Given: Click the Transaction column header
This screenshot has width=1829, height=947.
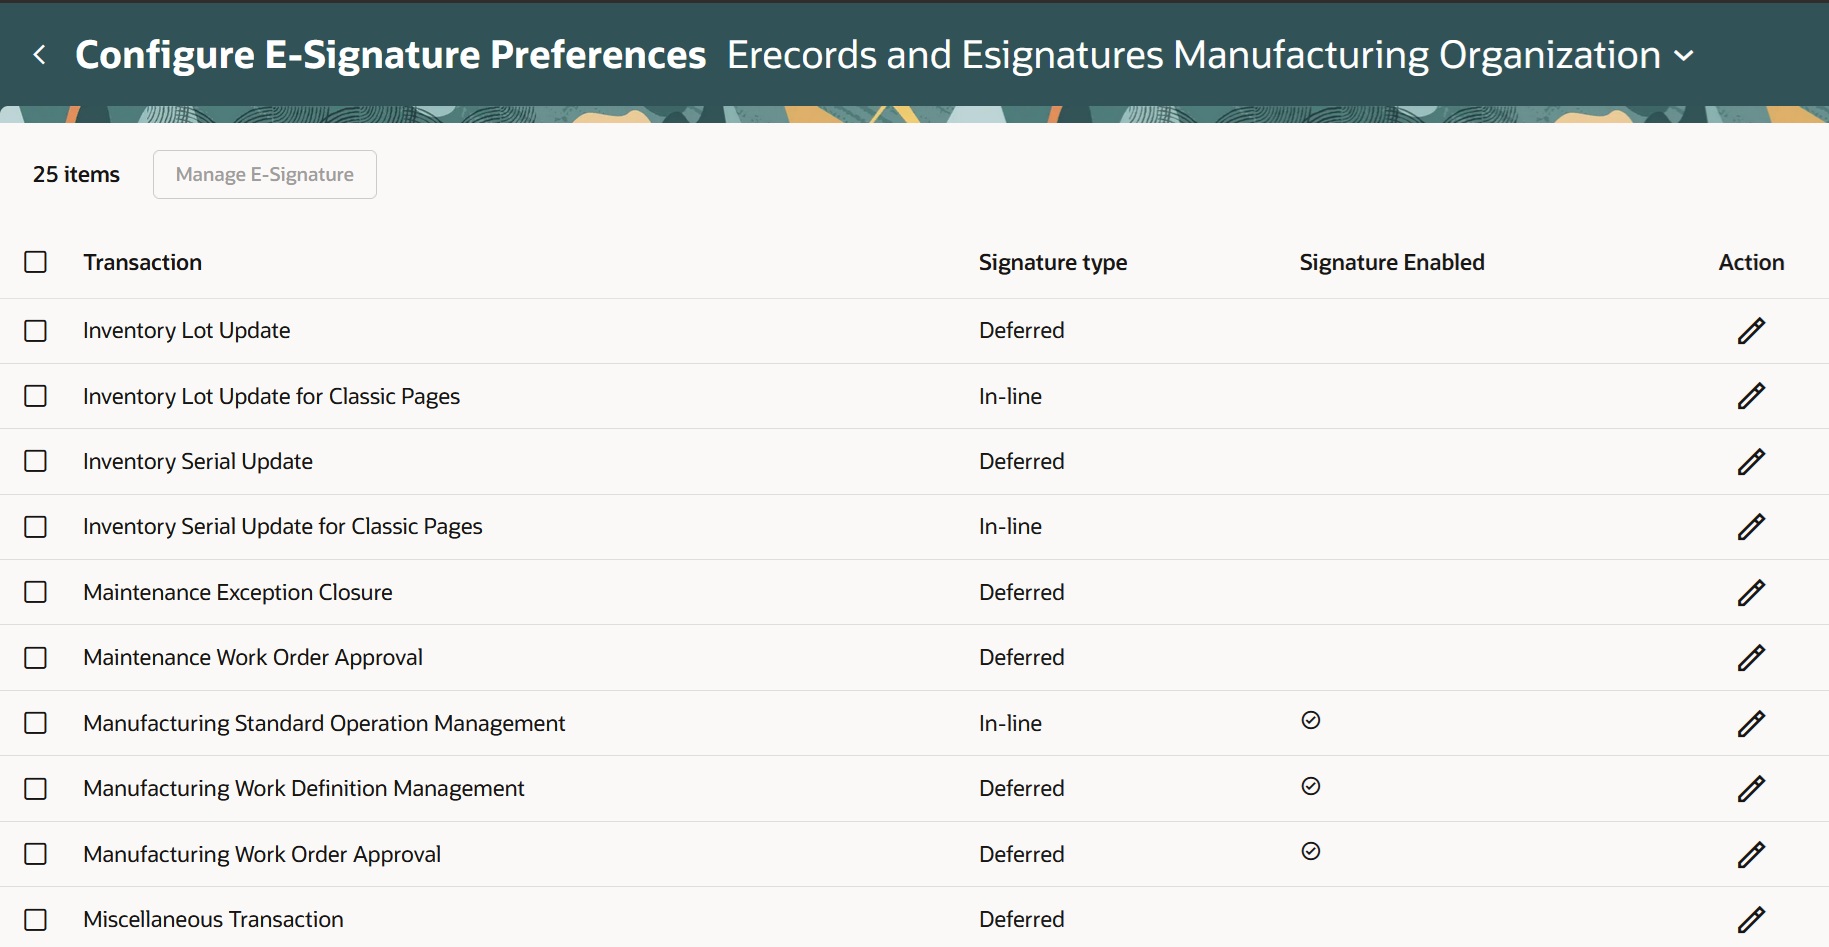Looking at the screenshot, I should [143, 262].
